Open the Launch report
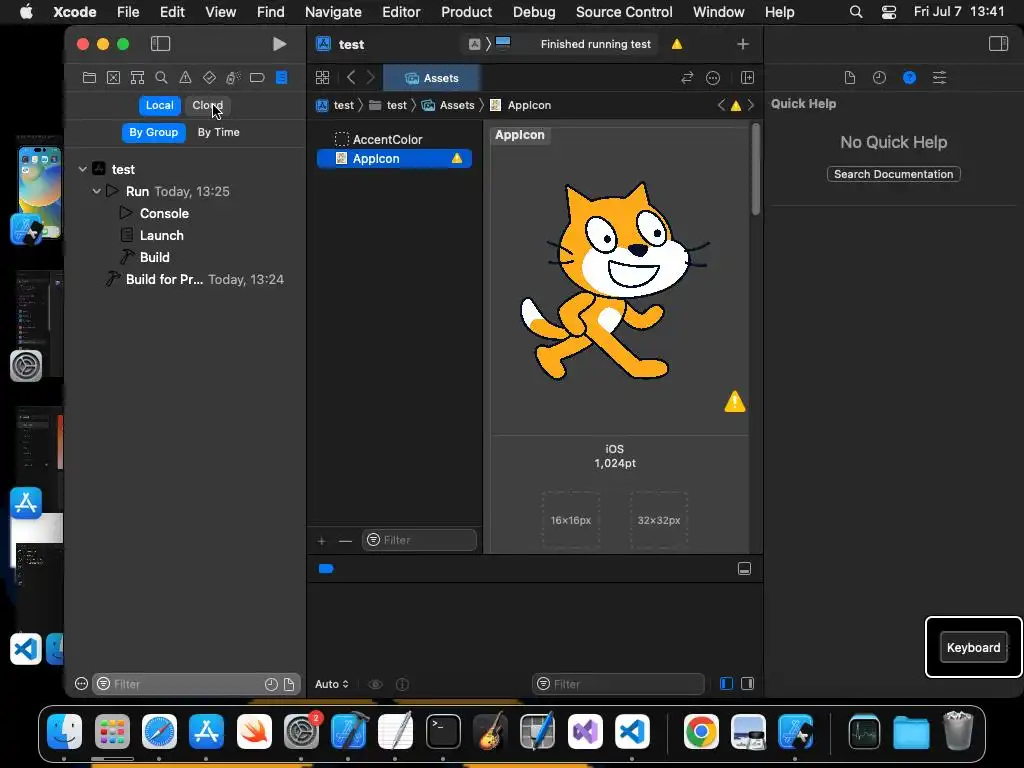 click(x=161, y=235)
